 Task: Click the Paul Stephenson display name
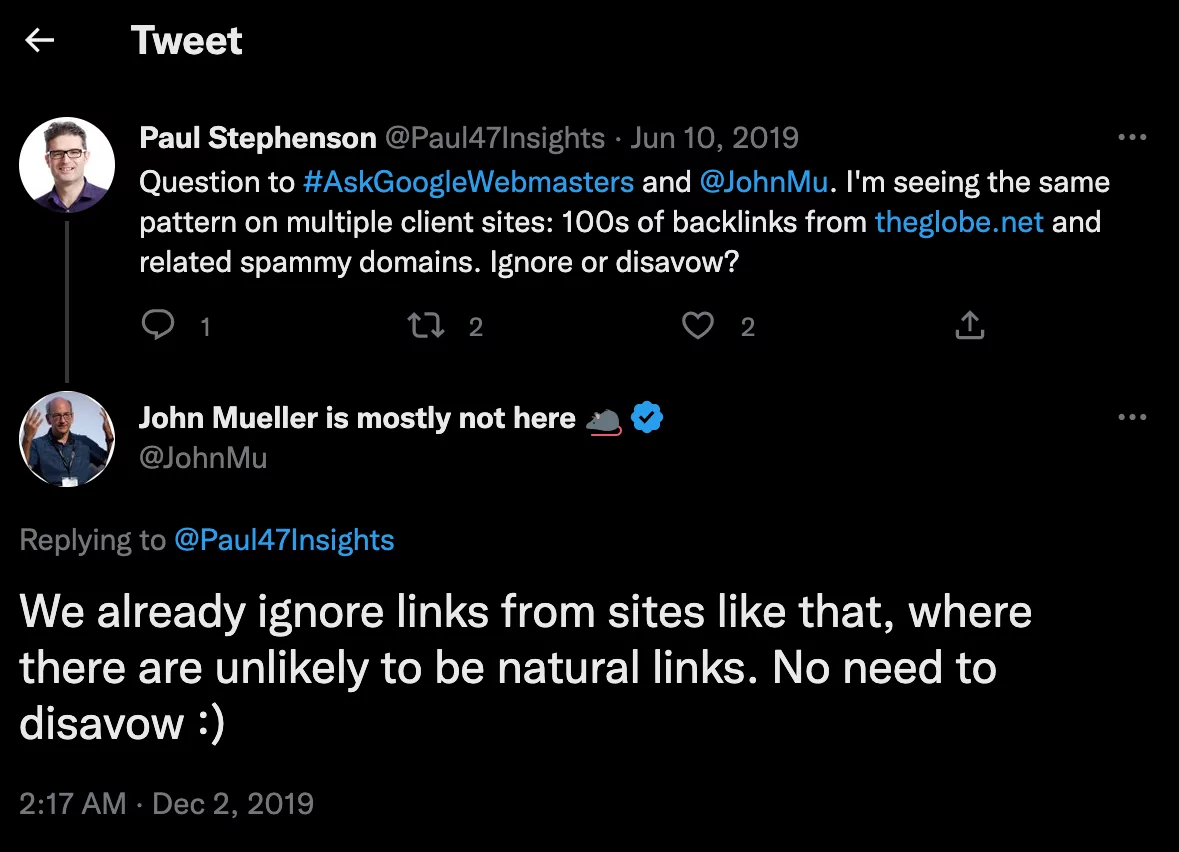pyautogui.click(x=258, y=138)
